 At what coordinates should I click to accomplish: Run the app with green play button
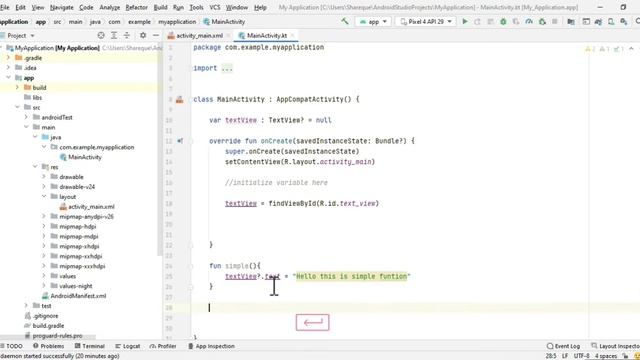[x=464, y=22]
